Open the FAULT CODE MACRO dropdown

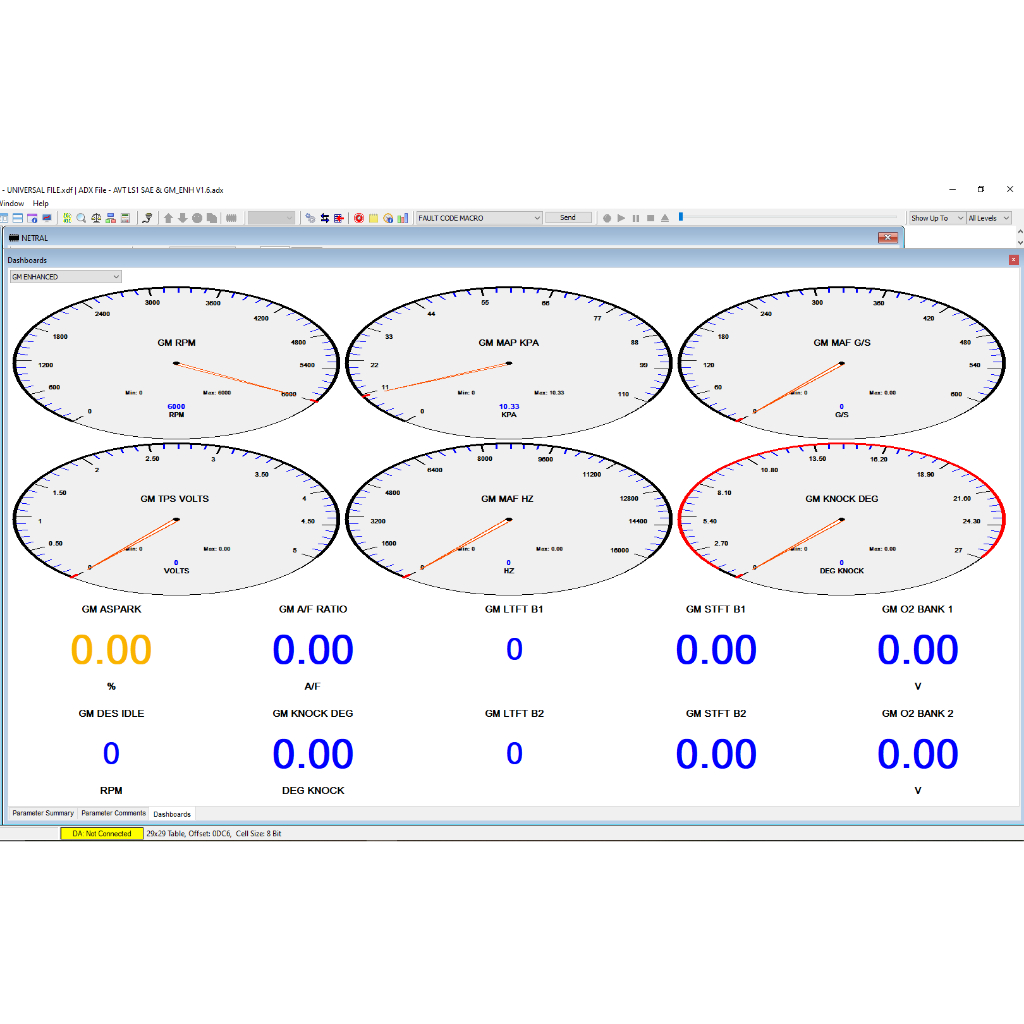479,218
